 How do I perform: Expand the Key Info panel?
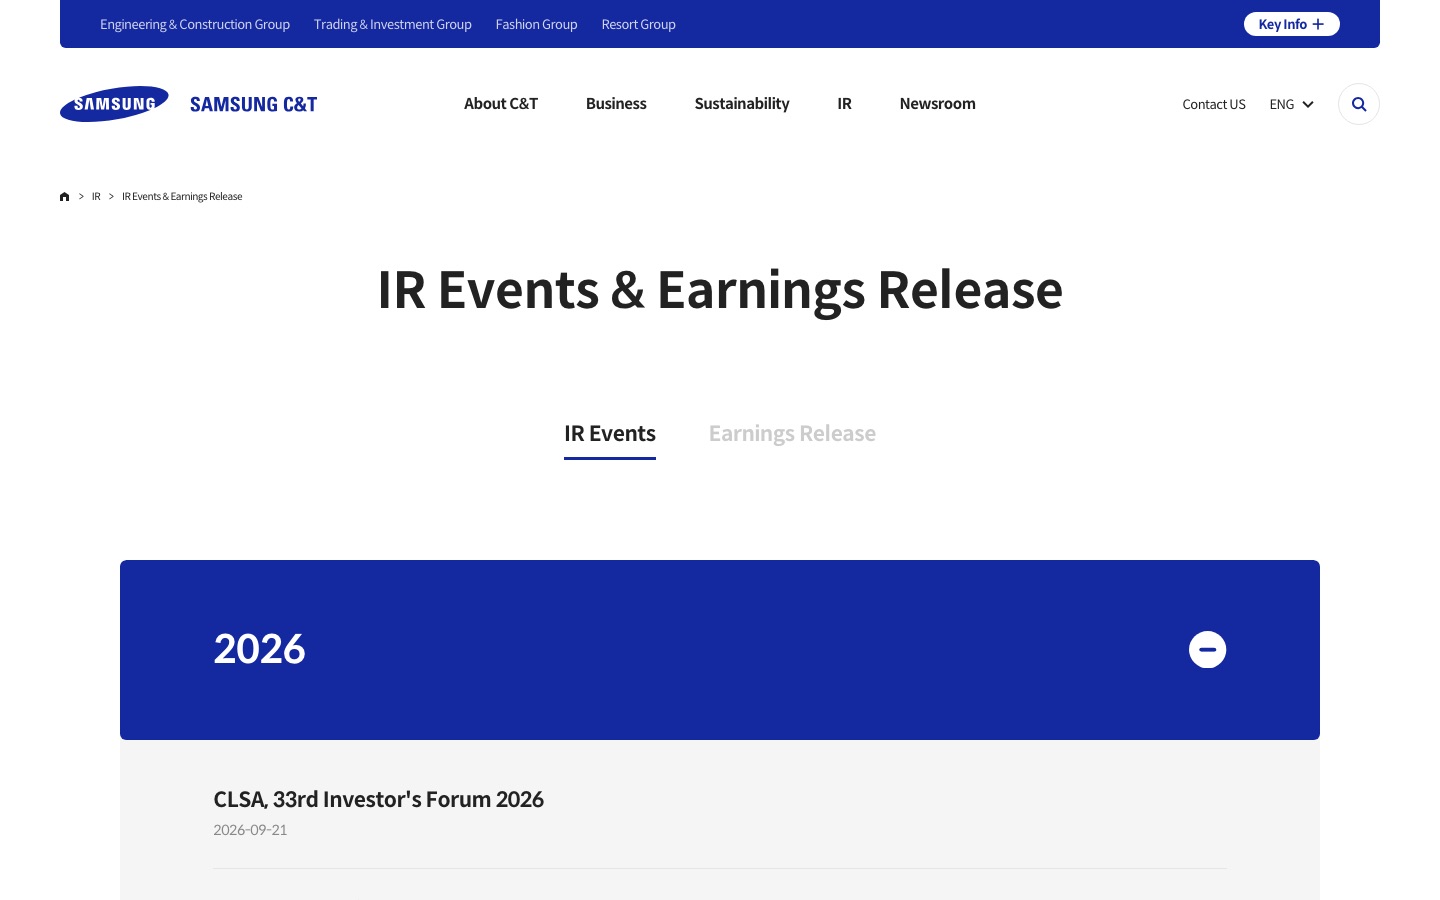click(x=1291, y=24)
